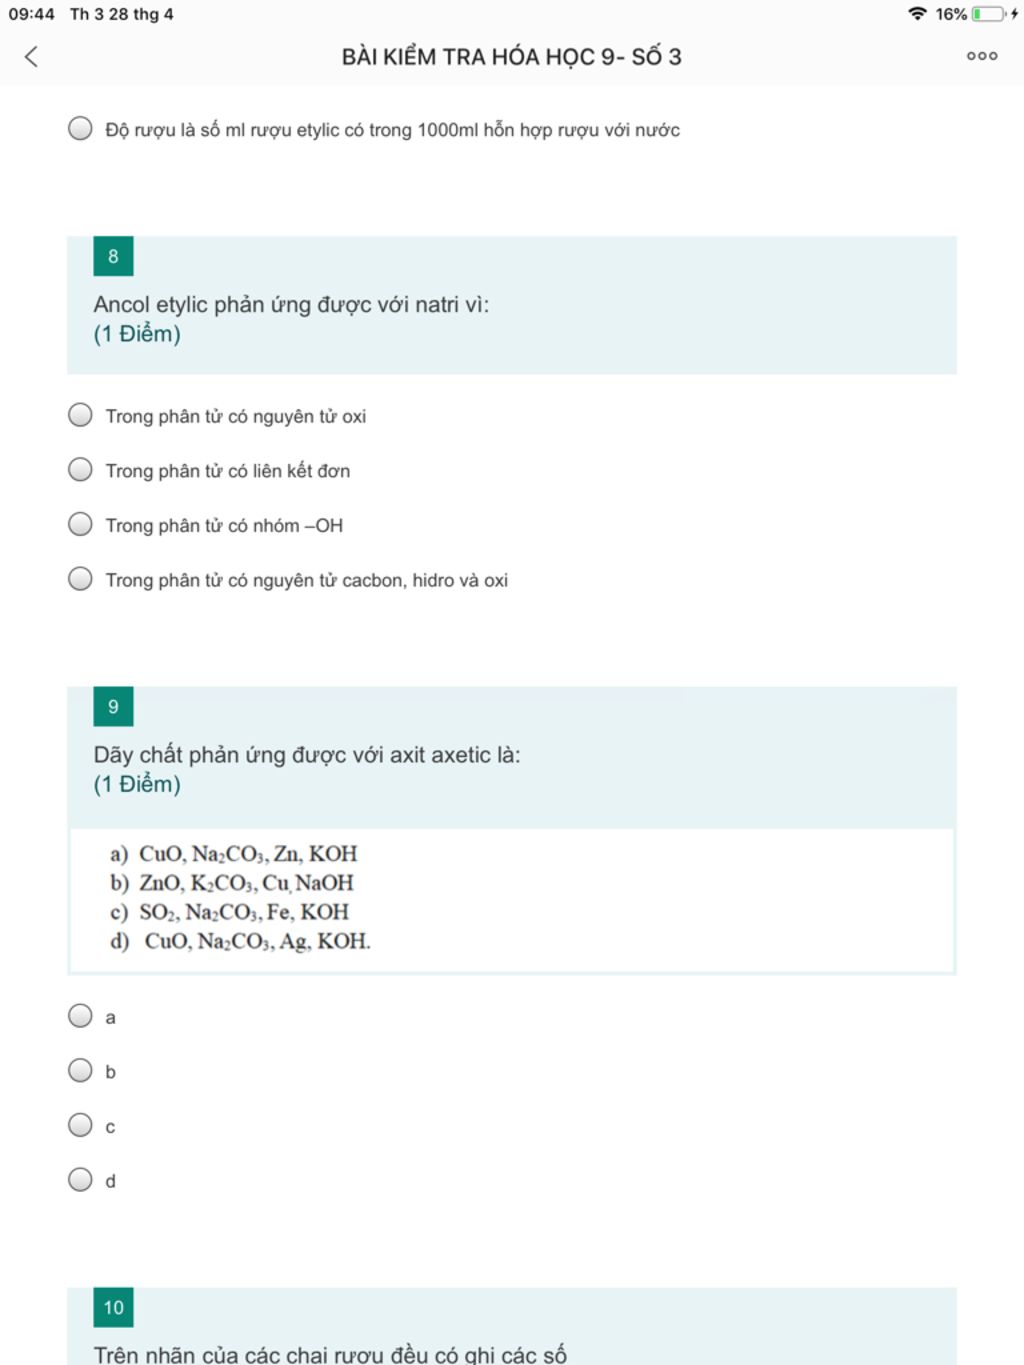Choose answer b for question 9
Image resolution: width=1024 pixels, height=1365 pixels.
(80, 1071)
